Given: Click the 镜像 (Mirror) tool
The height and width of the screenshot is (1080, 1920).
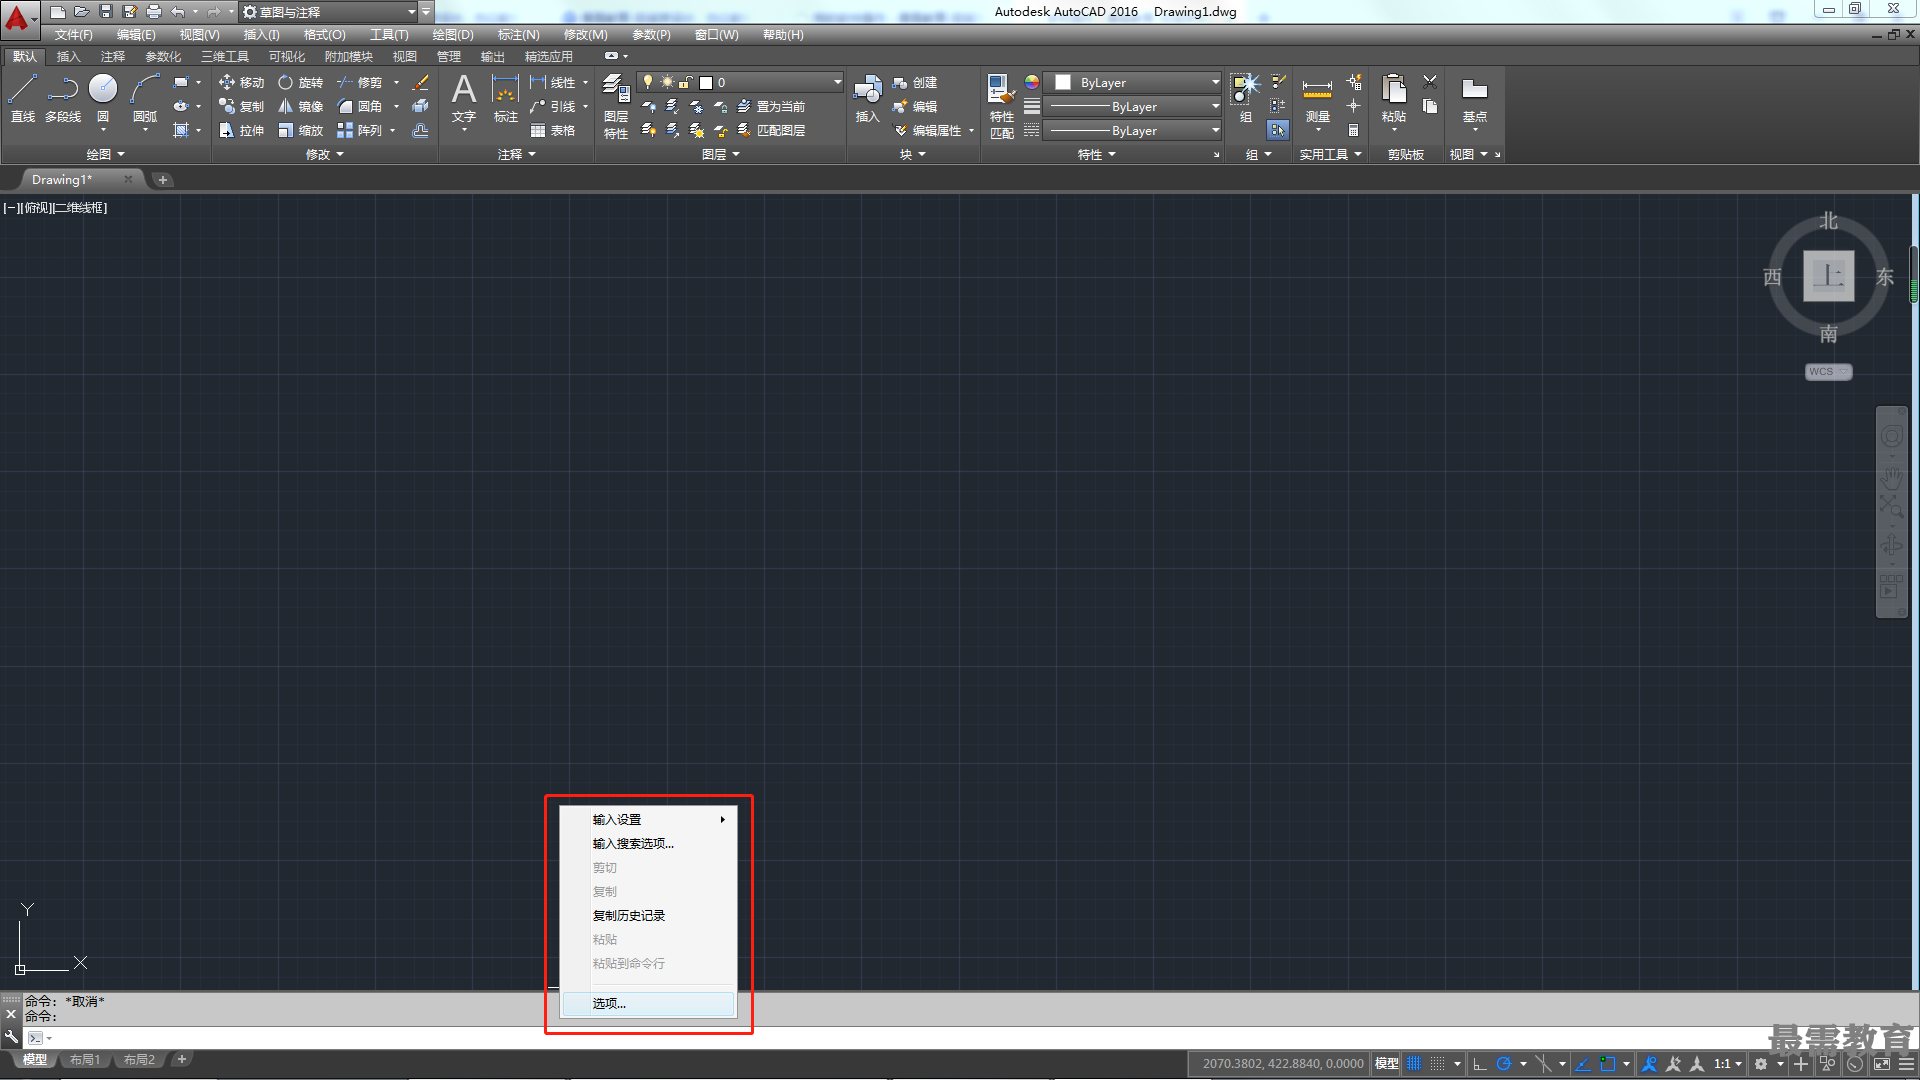Looking at the screenshot, I should tap(300, 106).
